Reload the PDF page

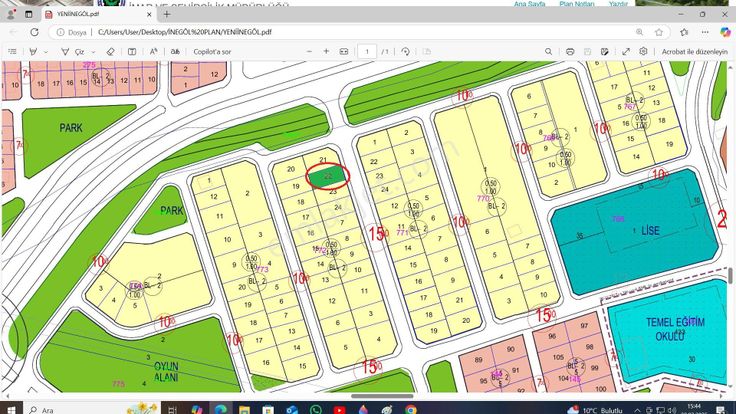point(34,32)
